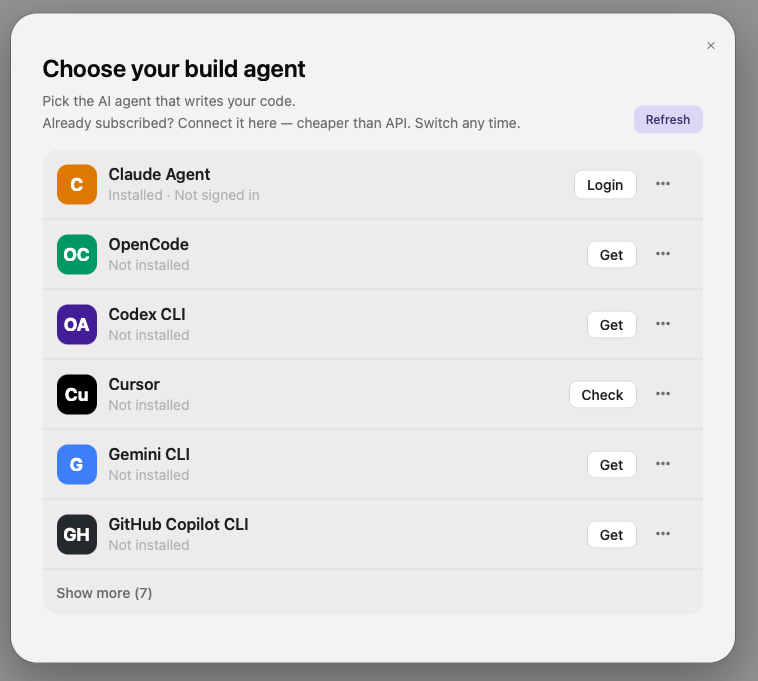Image resolution: width=758 pixels, height=681 pixels.
Task: Select the Codex CLI name text
Action: coord(147,314)
